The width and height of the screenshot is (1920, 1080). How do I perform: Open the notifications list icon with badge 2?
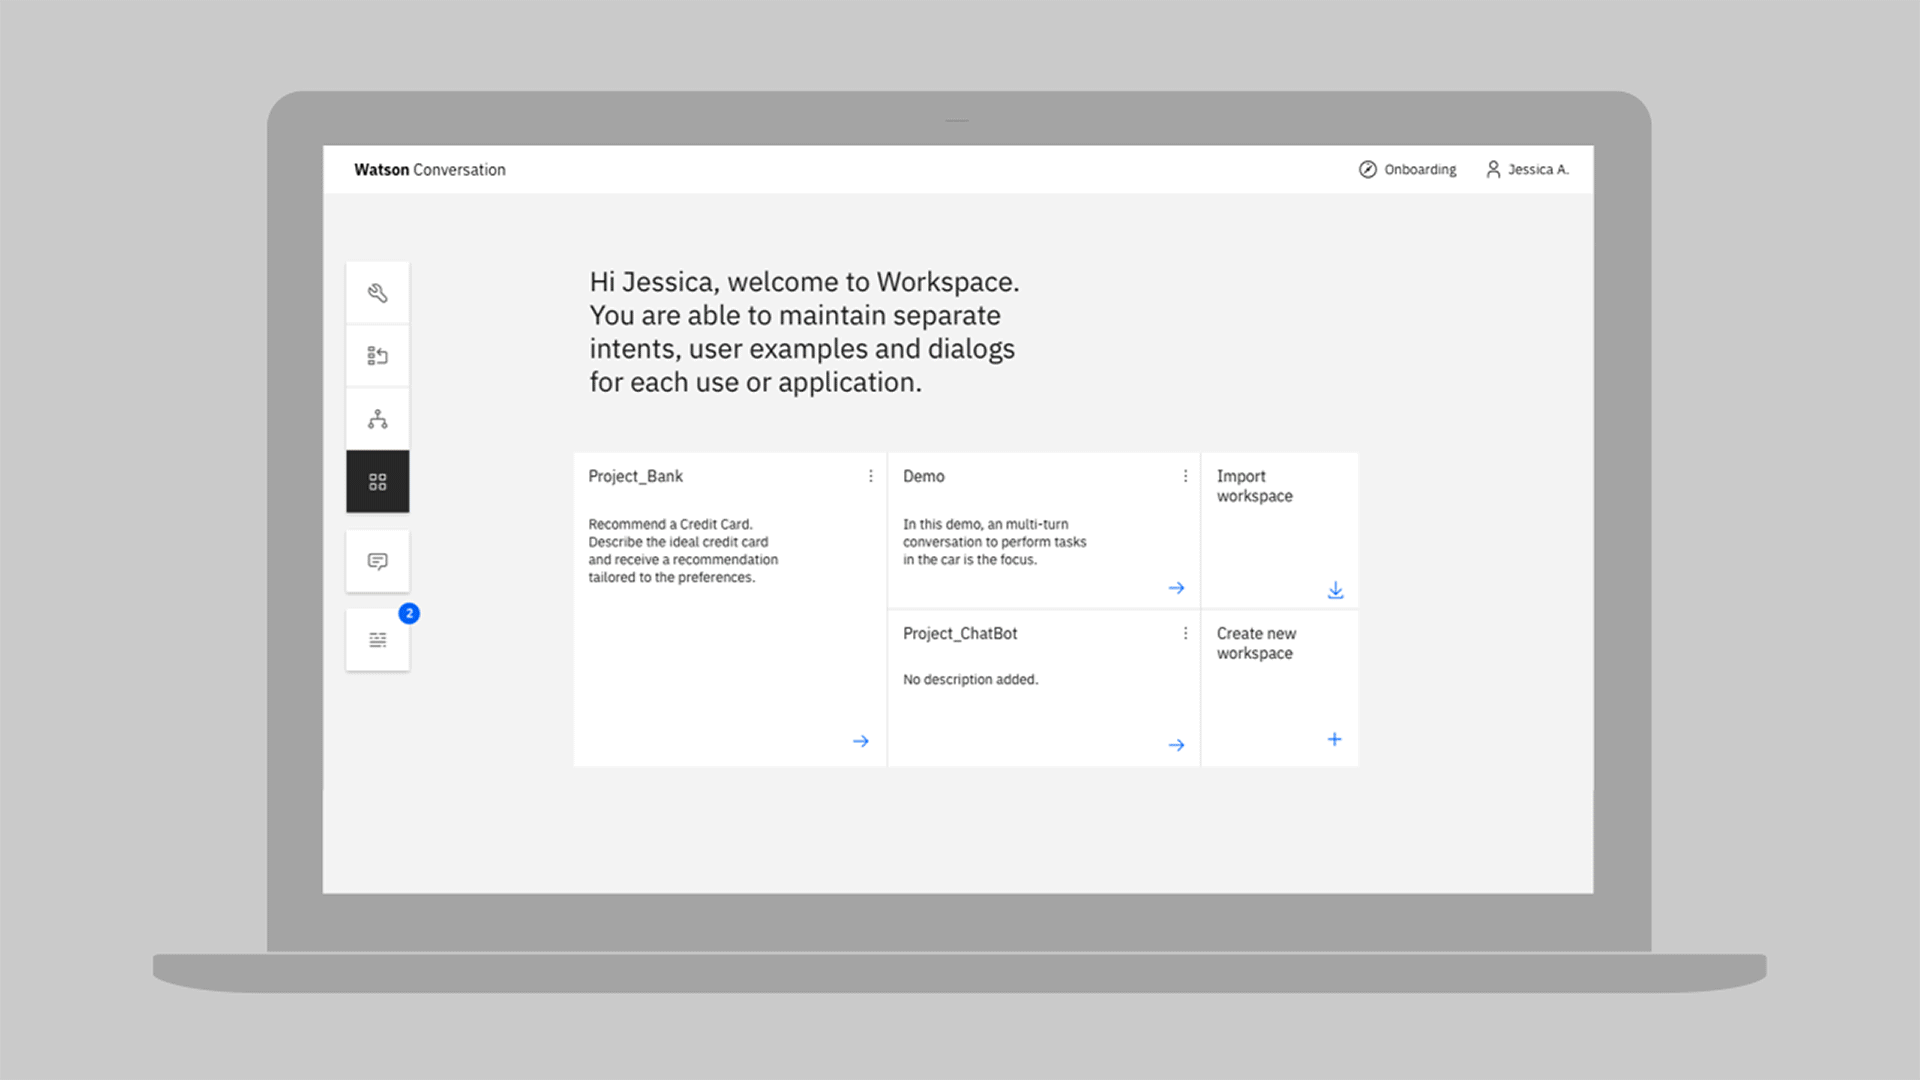coord(377,638)
